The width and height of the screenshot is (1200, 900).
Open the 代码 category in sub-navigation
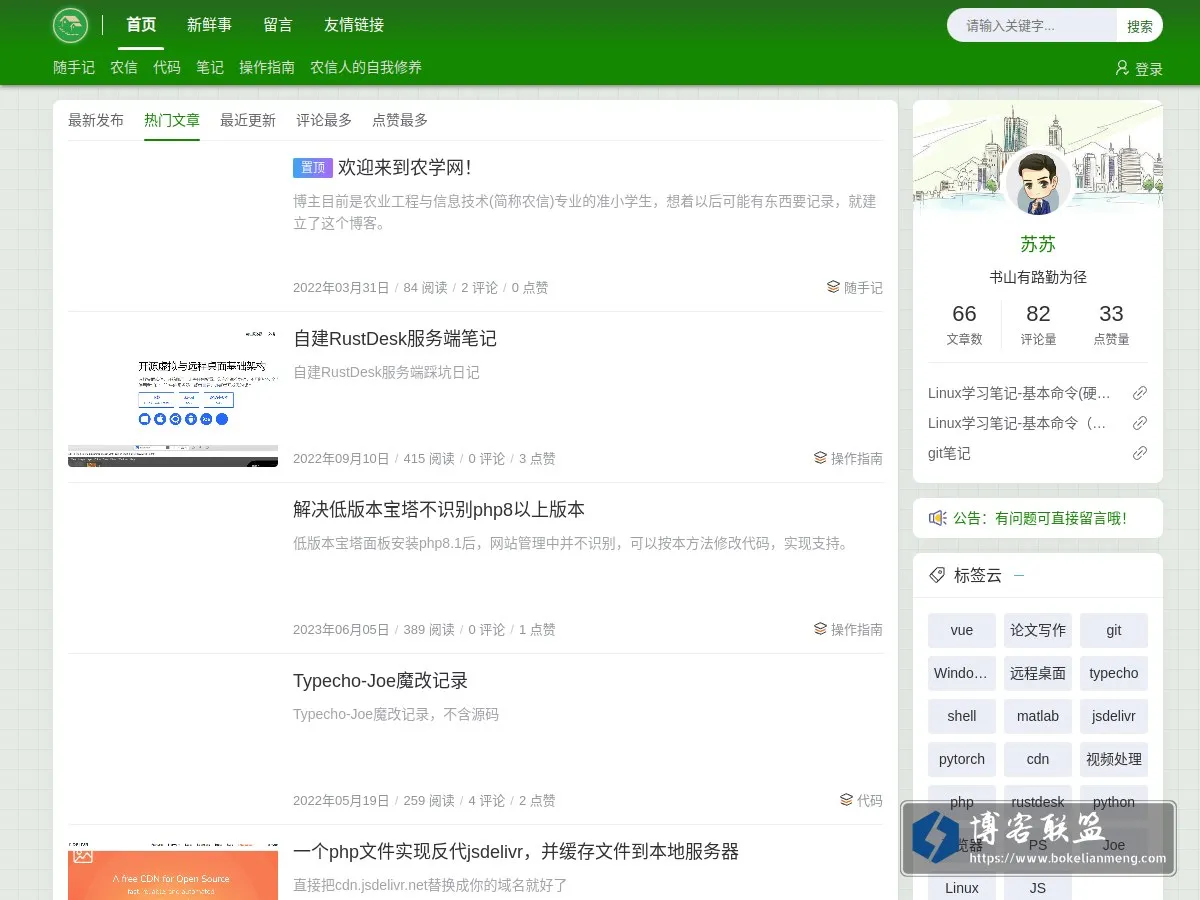point(167,67)
